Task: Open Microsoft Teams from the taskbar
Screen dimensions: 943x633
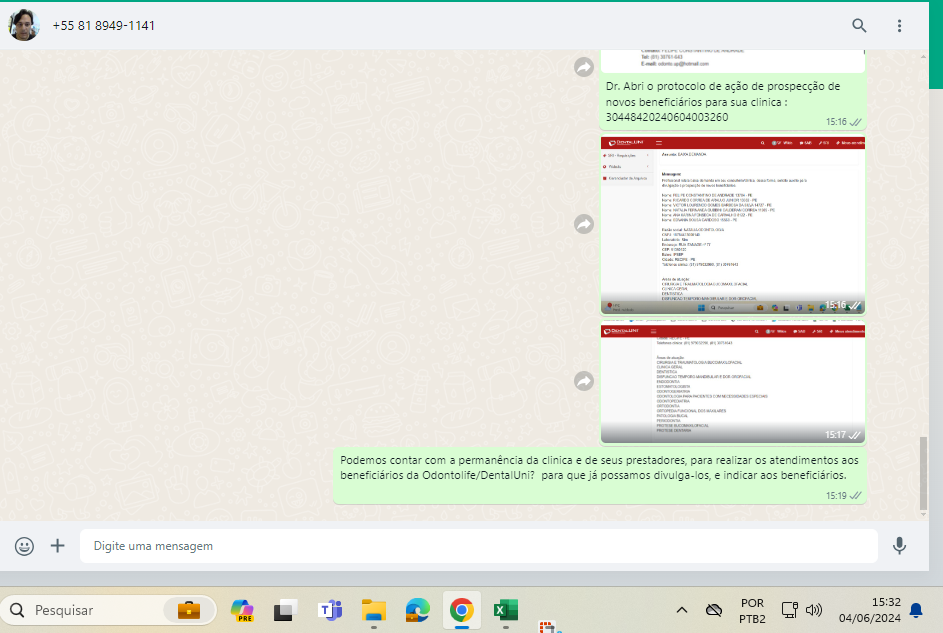Action: pos(329,610)
